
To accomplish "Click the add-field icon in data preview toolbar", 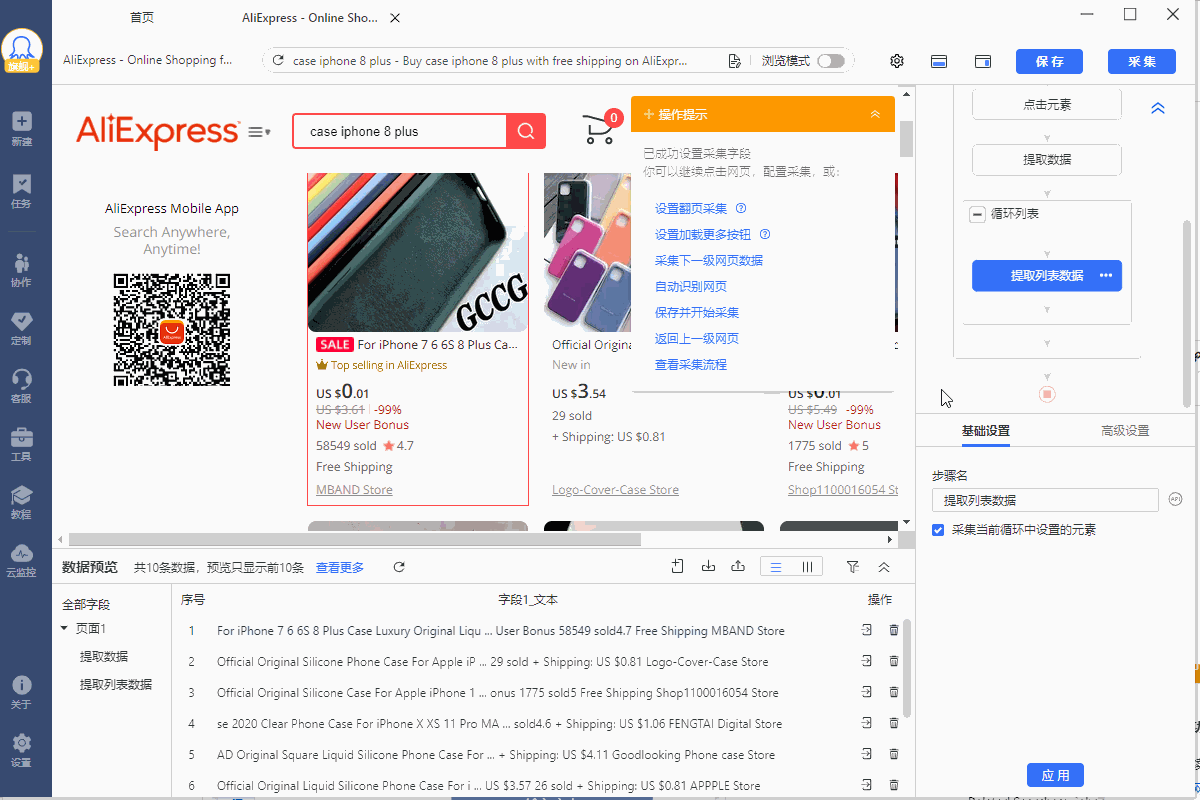I will point(678,567).
